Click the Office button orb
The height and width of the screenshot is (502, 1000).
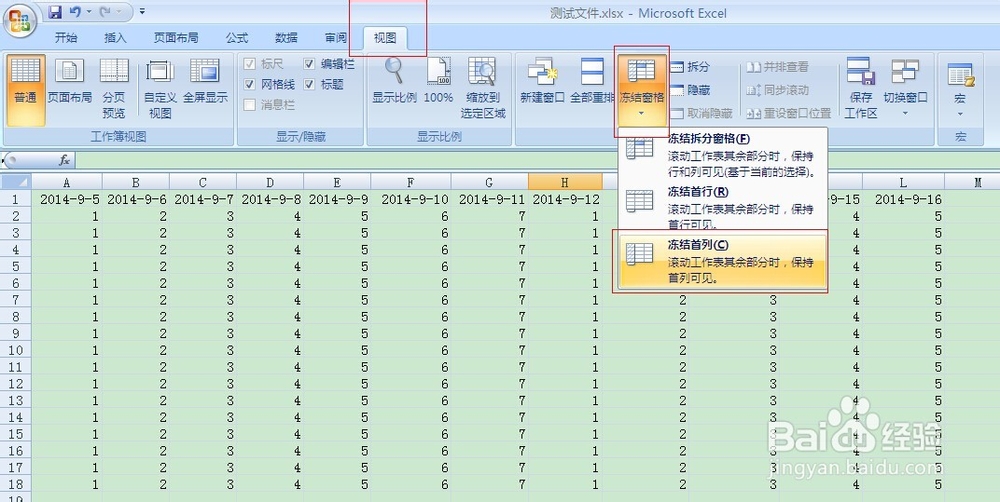pos(19,23)
